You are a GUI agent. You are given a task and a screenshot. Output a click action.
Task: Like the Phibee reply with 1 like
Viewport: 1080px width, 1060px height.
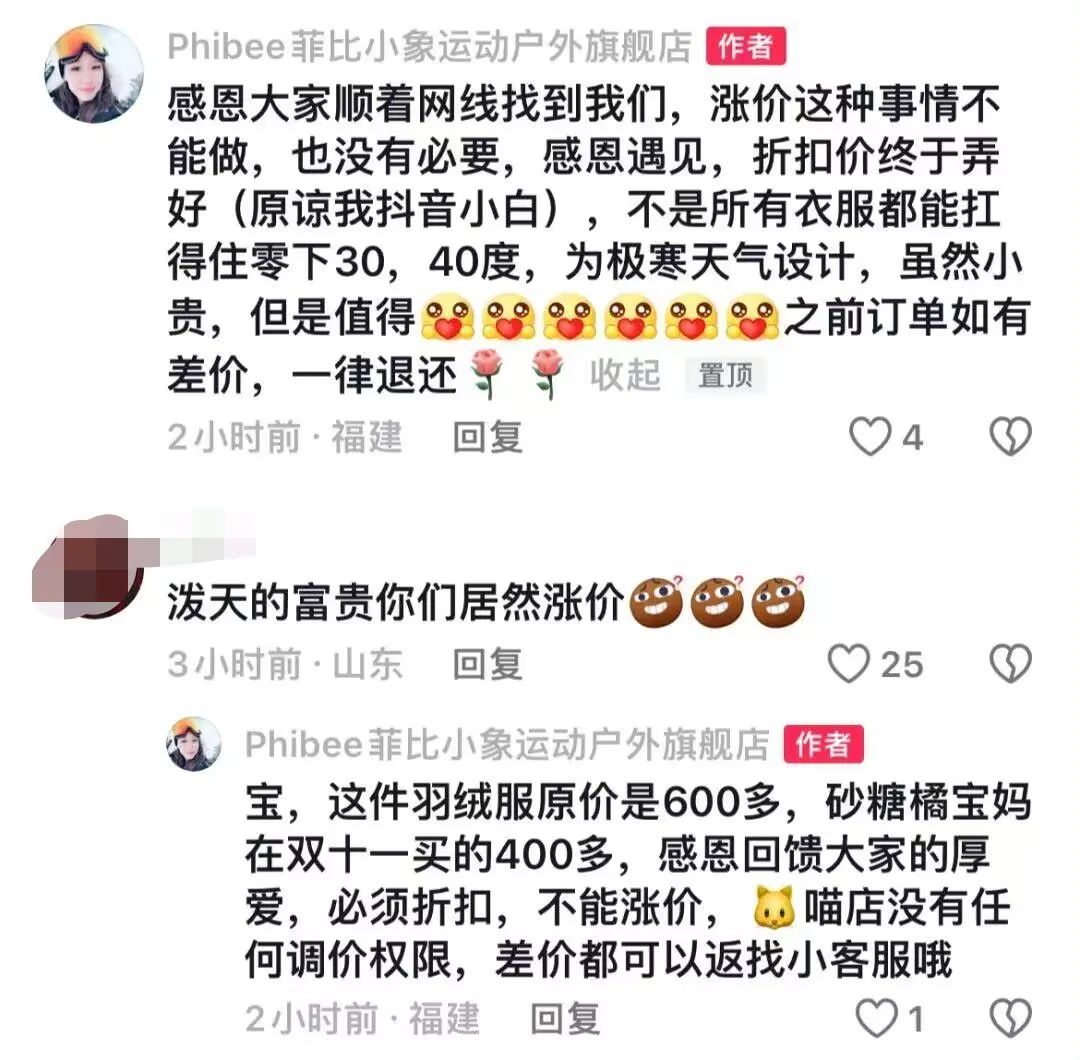877,1018
